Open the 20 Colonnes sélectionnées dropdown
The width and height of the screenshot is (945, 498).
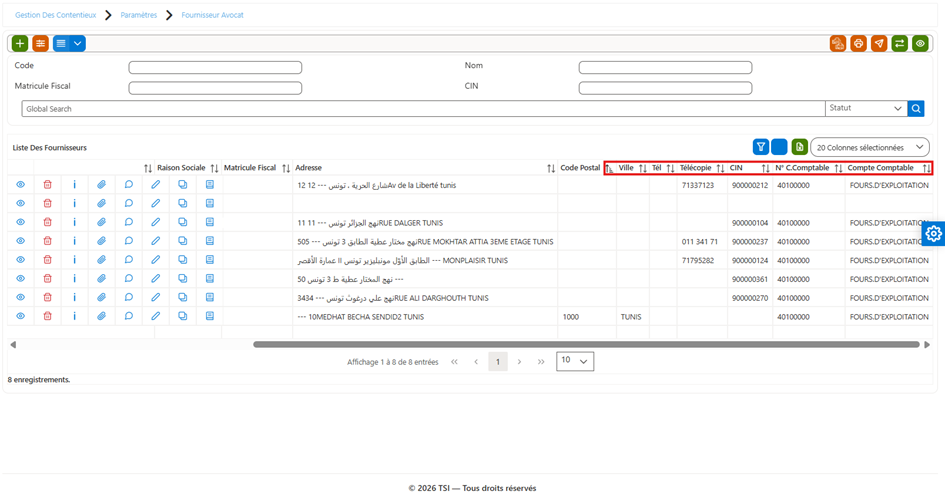[870, 147]
